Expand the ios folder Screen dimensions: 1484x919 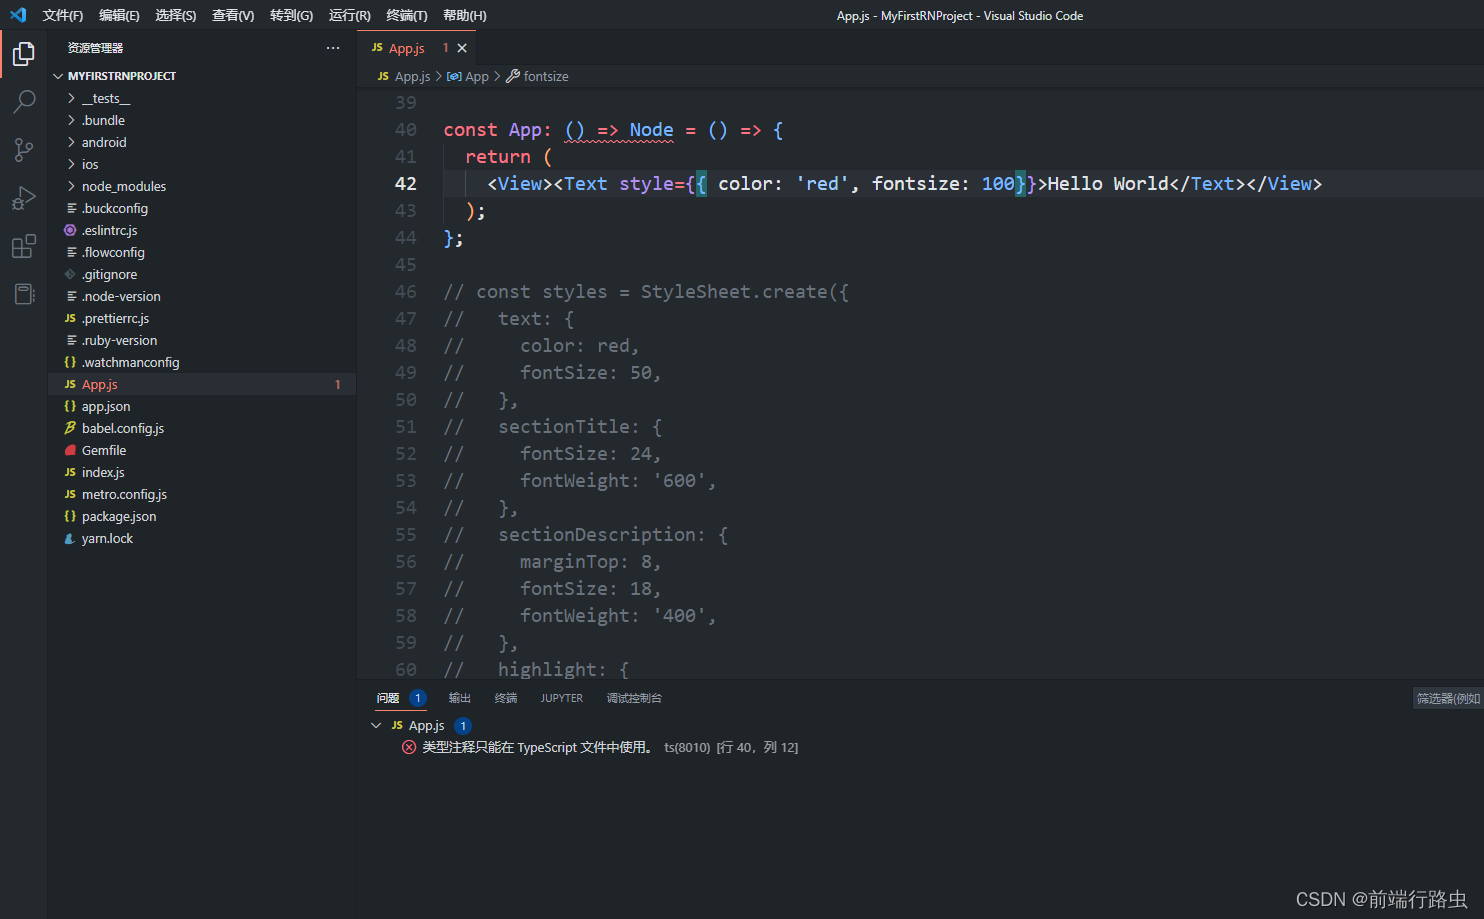pyautogui.click(x=71, y=164)
